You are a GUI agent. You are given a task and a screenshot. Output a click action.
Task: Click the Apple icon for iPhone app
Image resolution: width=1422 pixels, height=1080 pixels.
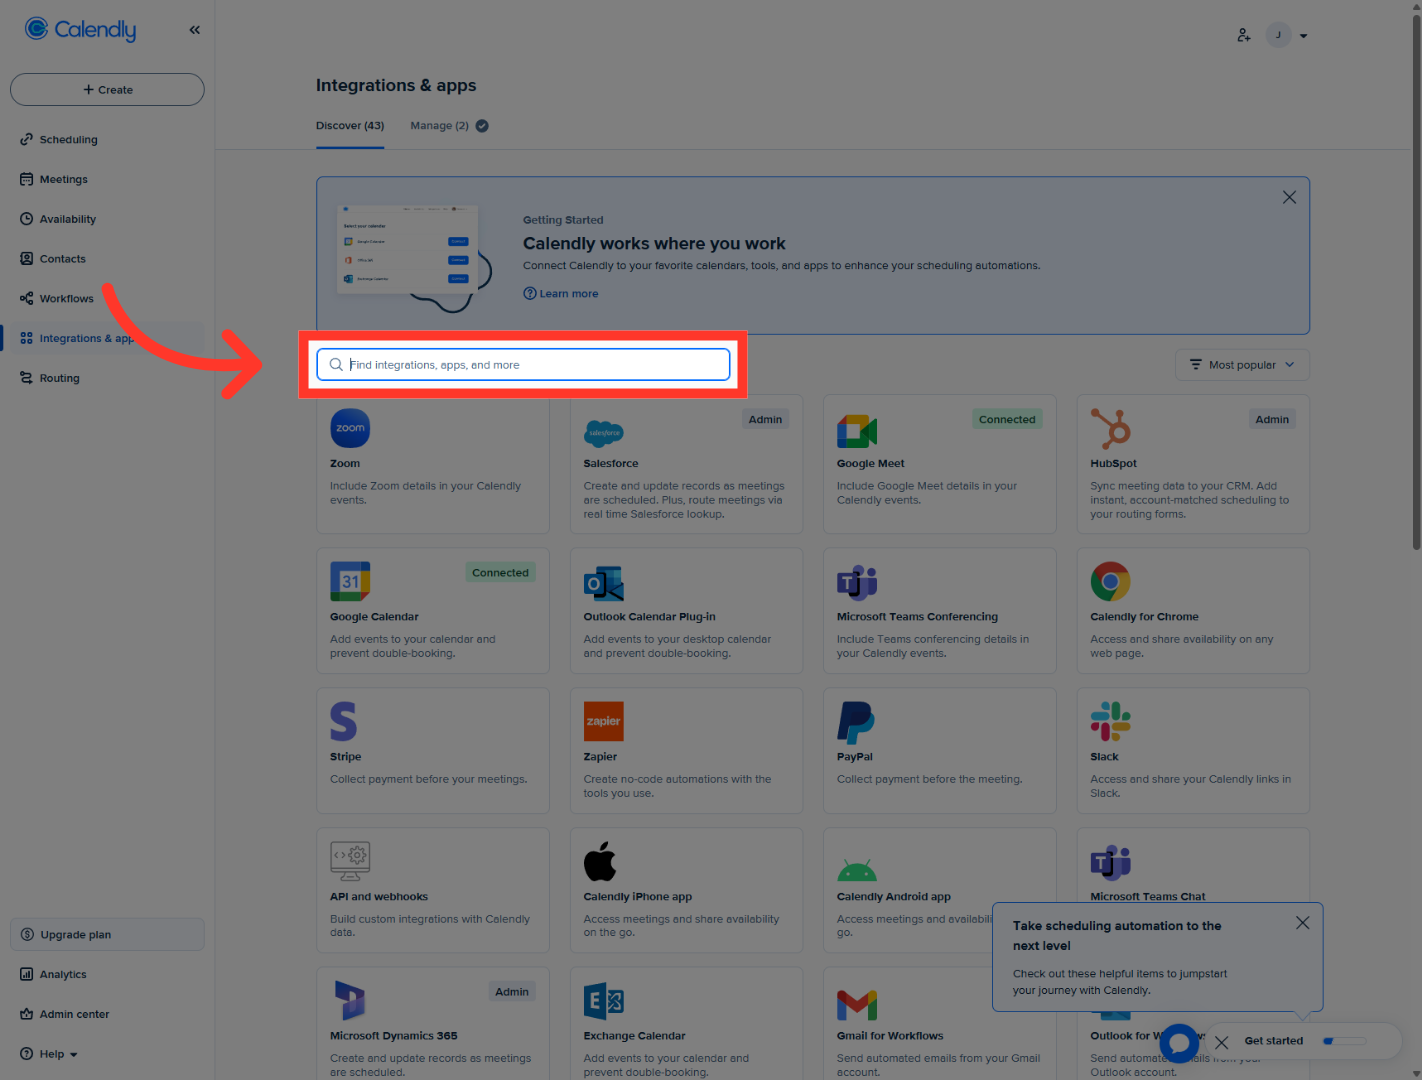pyautogui.click(x=600, y=861)
